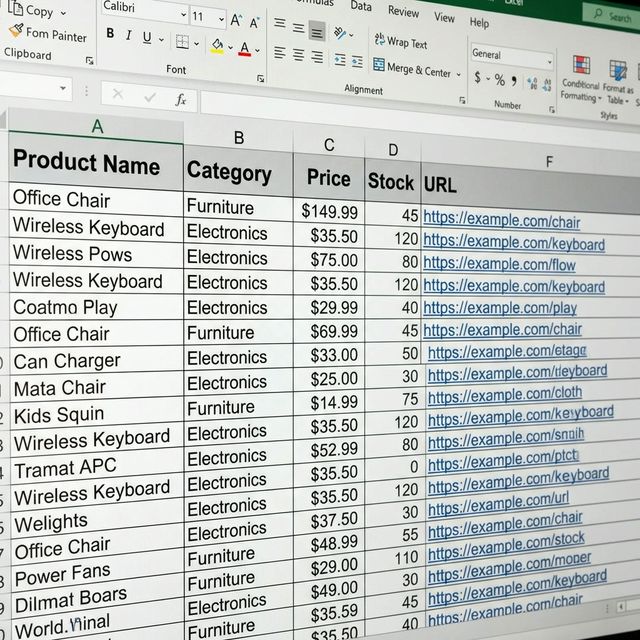Apply the red Font Color

[244, 49]
